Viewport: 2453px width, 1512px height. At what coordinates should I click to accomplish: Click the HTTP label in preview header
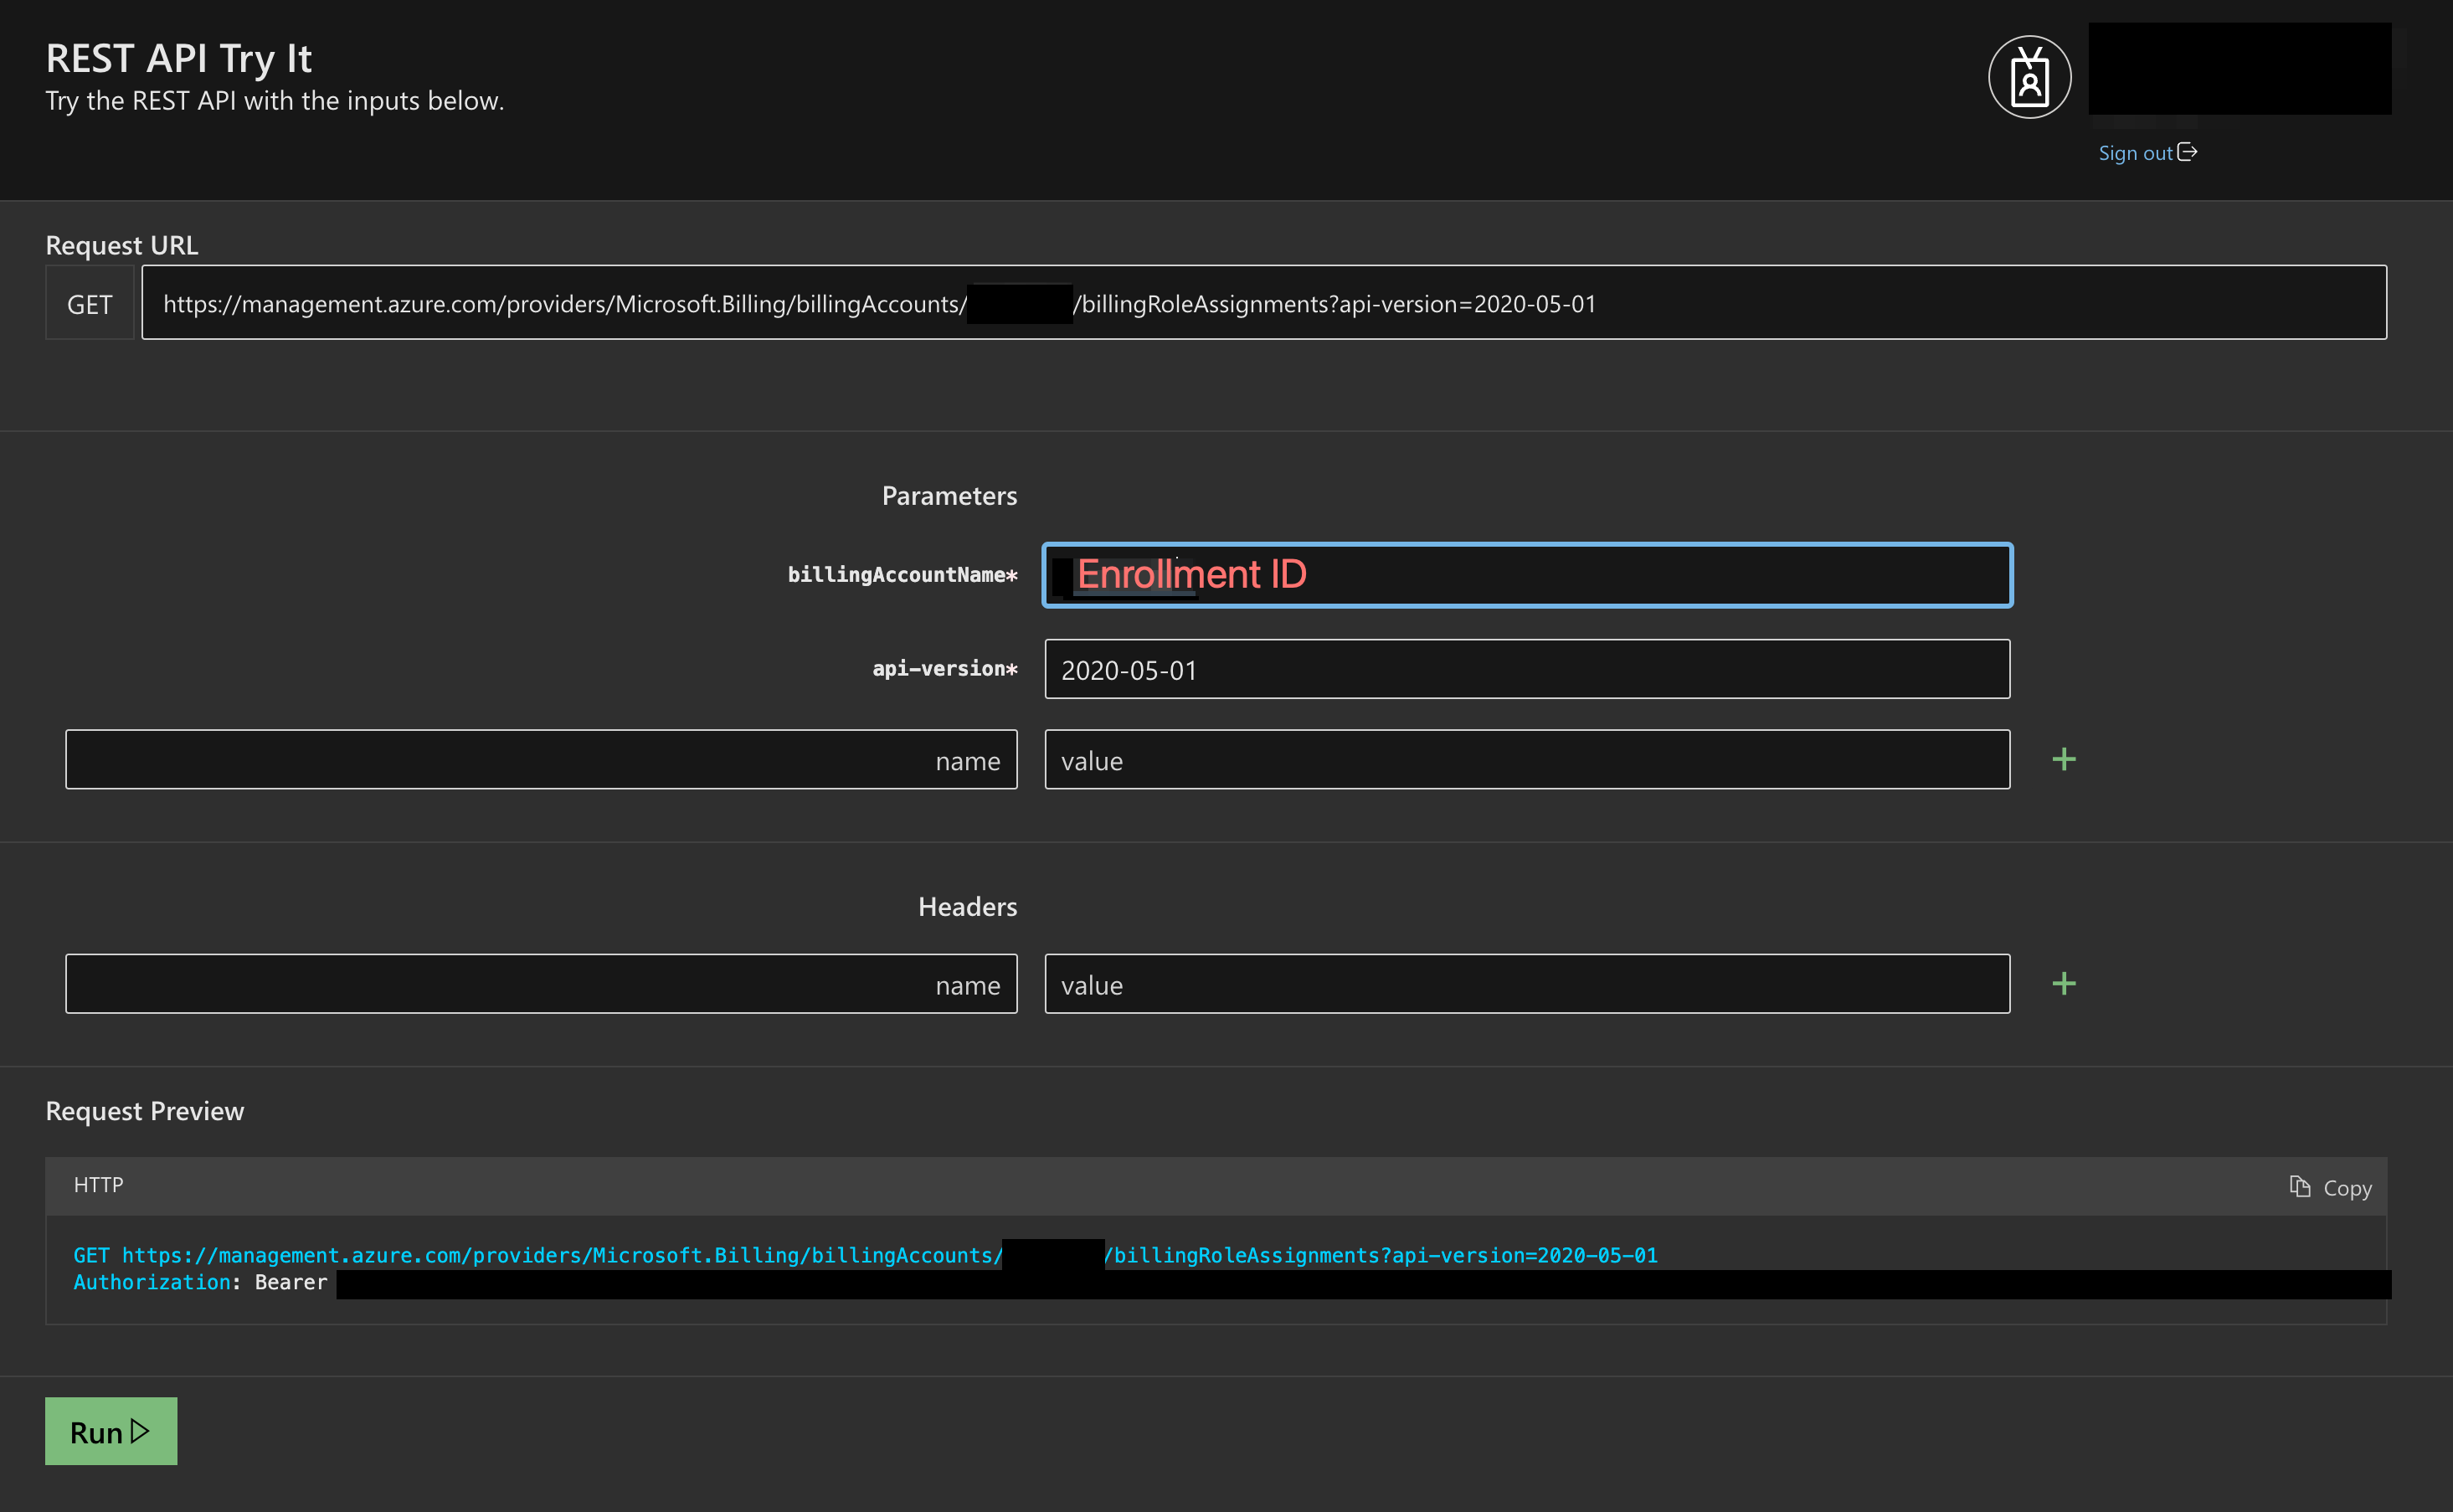tap(98, 1185)
